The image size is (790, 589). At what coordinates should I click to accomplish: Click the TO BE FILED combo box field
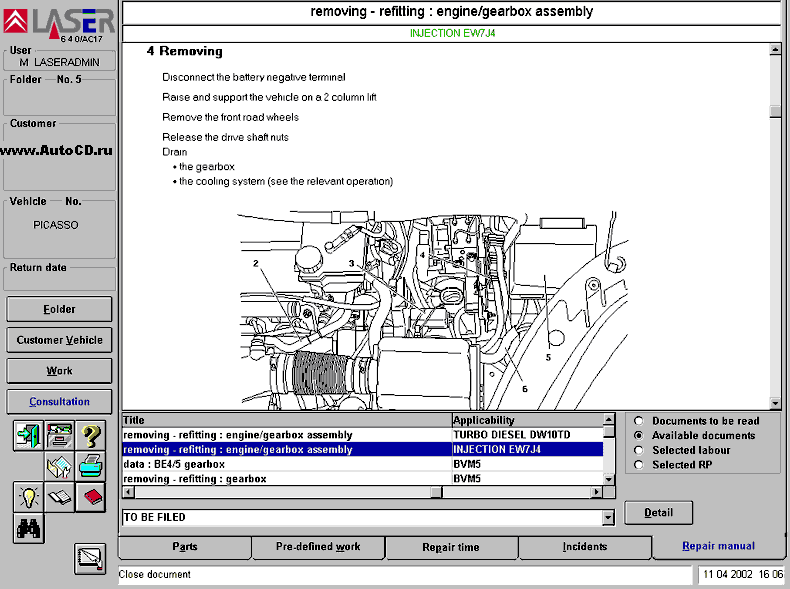click(x=362, y=517)
